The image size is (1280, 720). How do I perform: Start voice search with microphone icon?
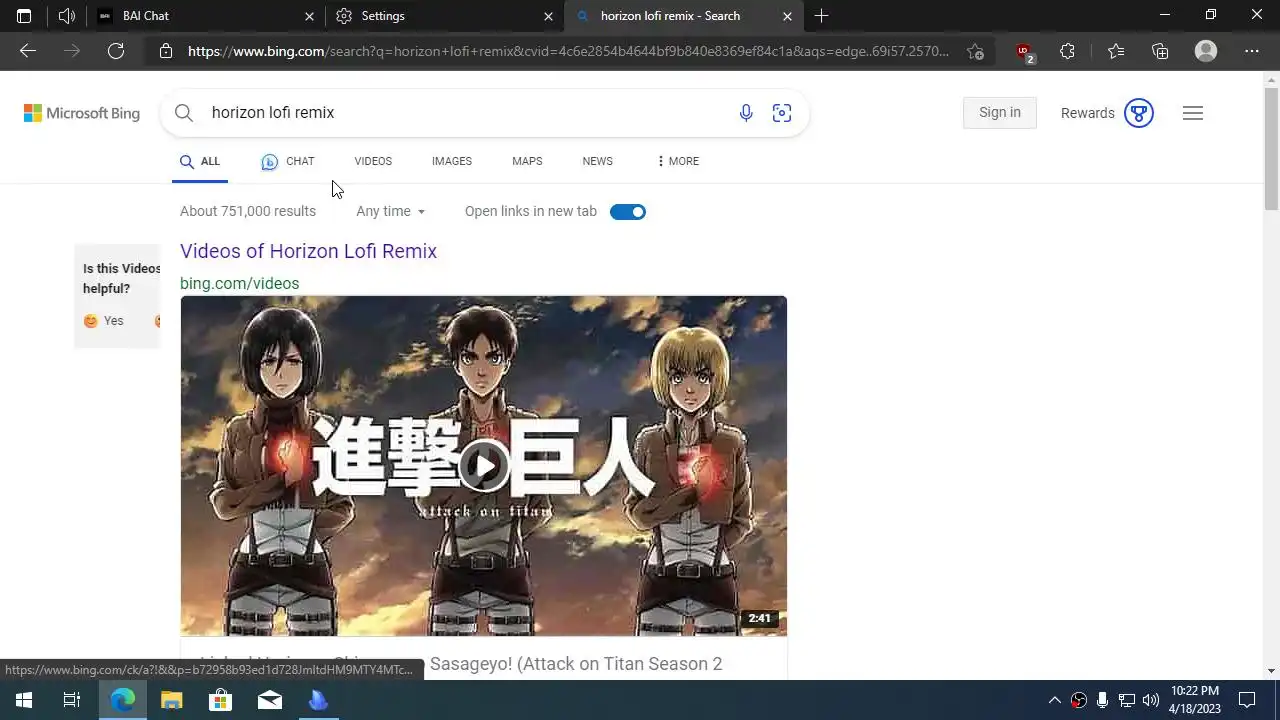[x=746, y=113]
